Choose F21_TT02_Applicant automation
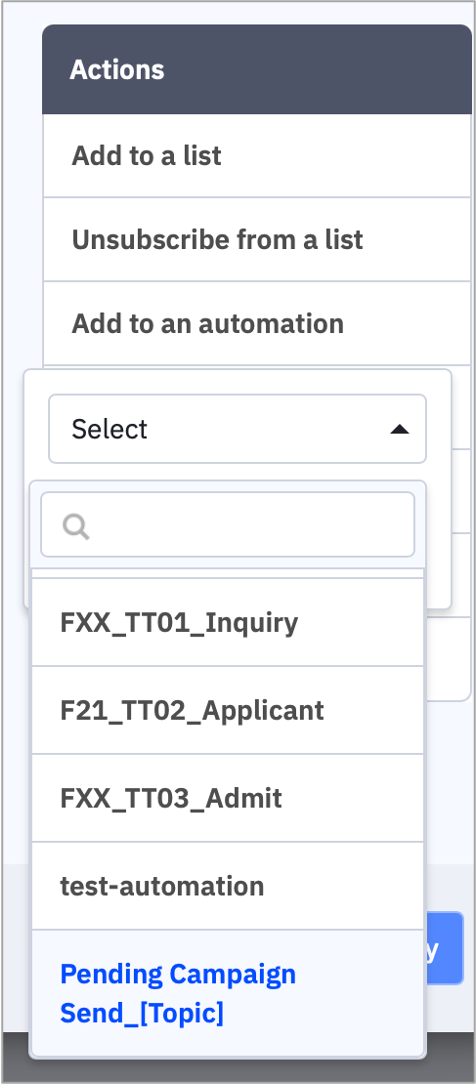Image resolution: width=476 pixels, height=1084 pixels. [x=227, y=710]
